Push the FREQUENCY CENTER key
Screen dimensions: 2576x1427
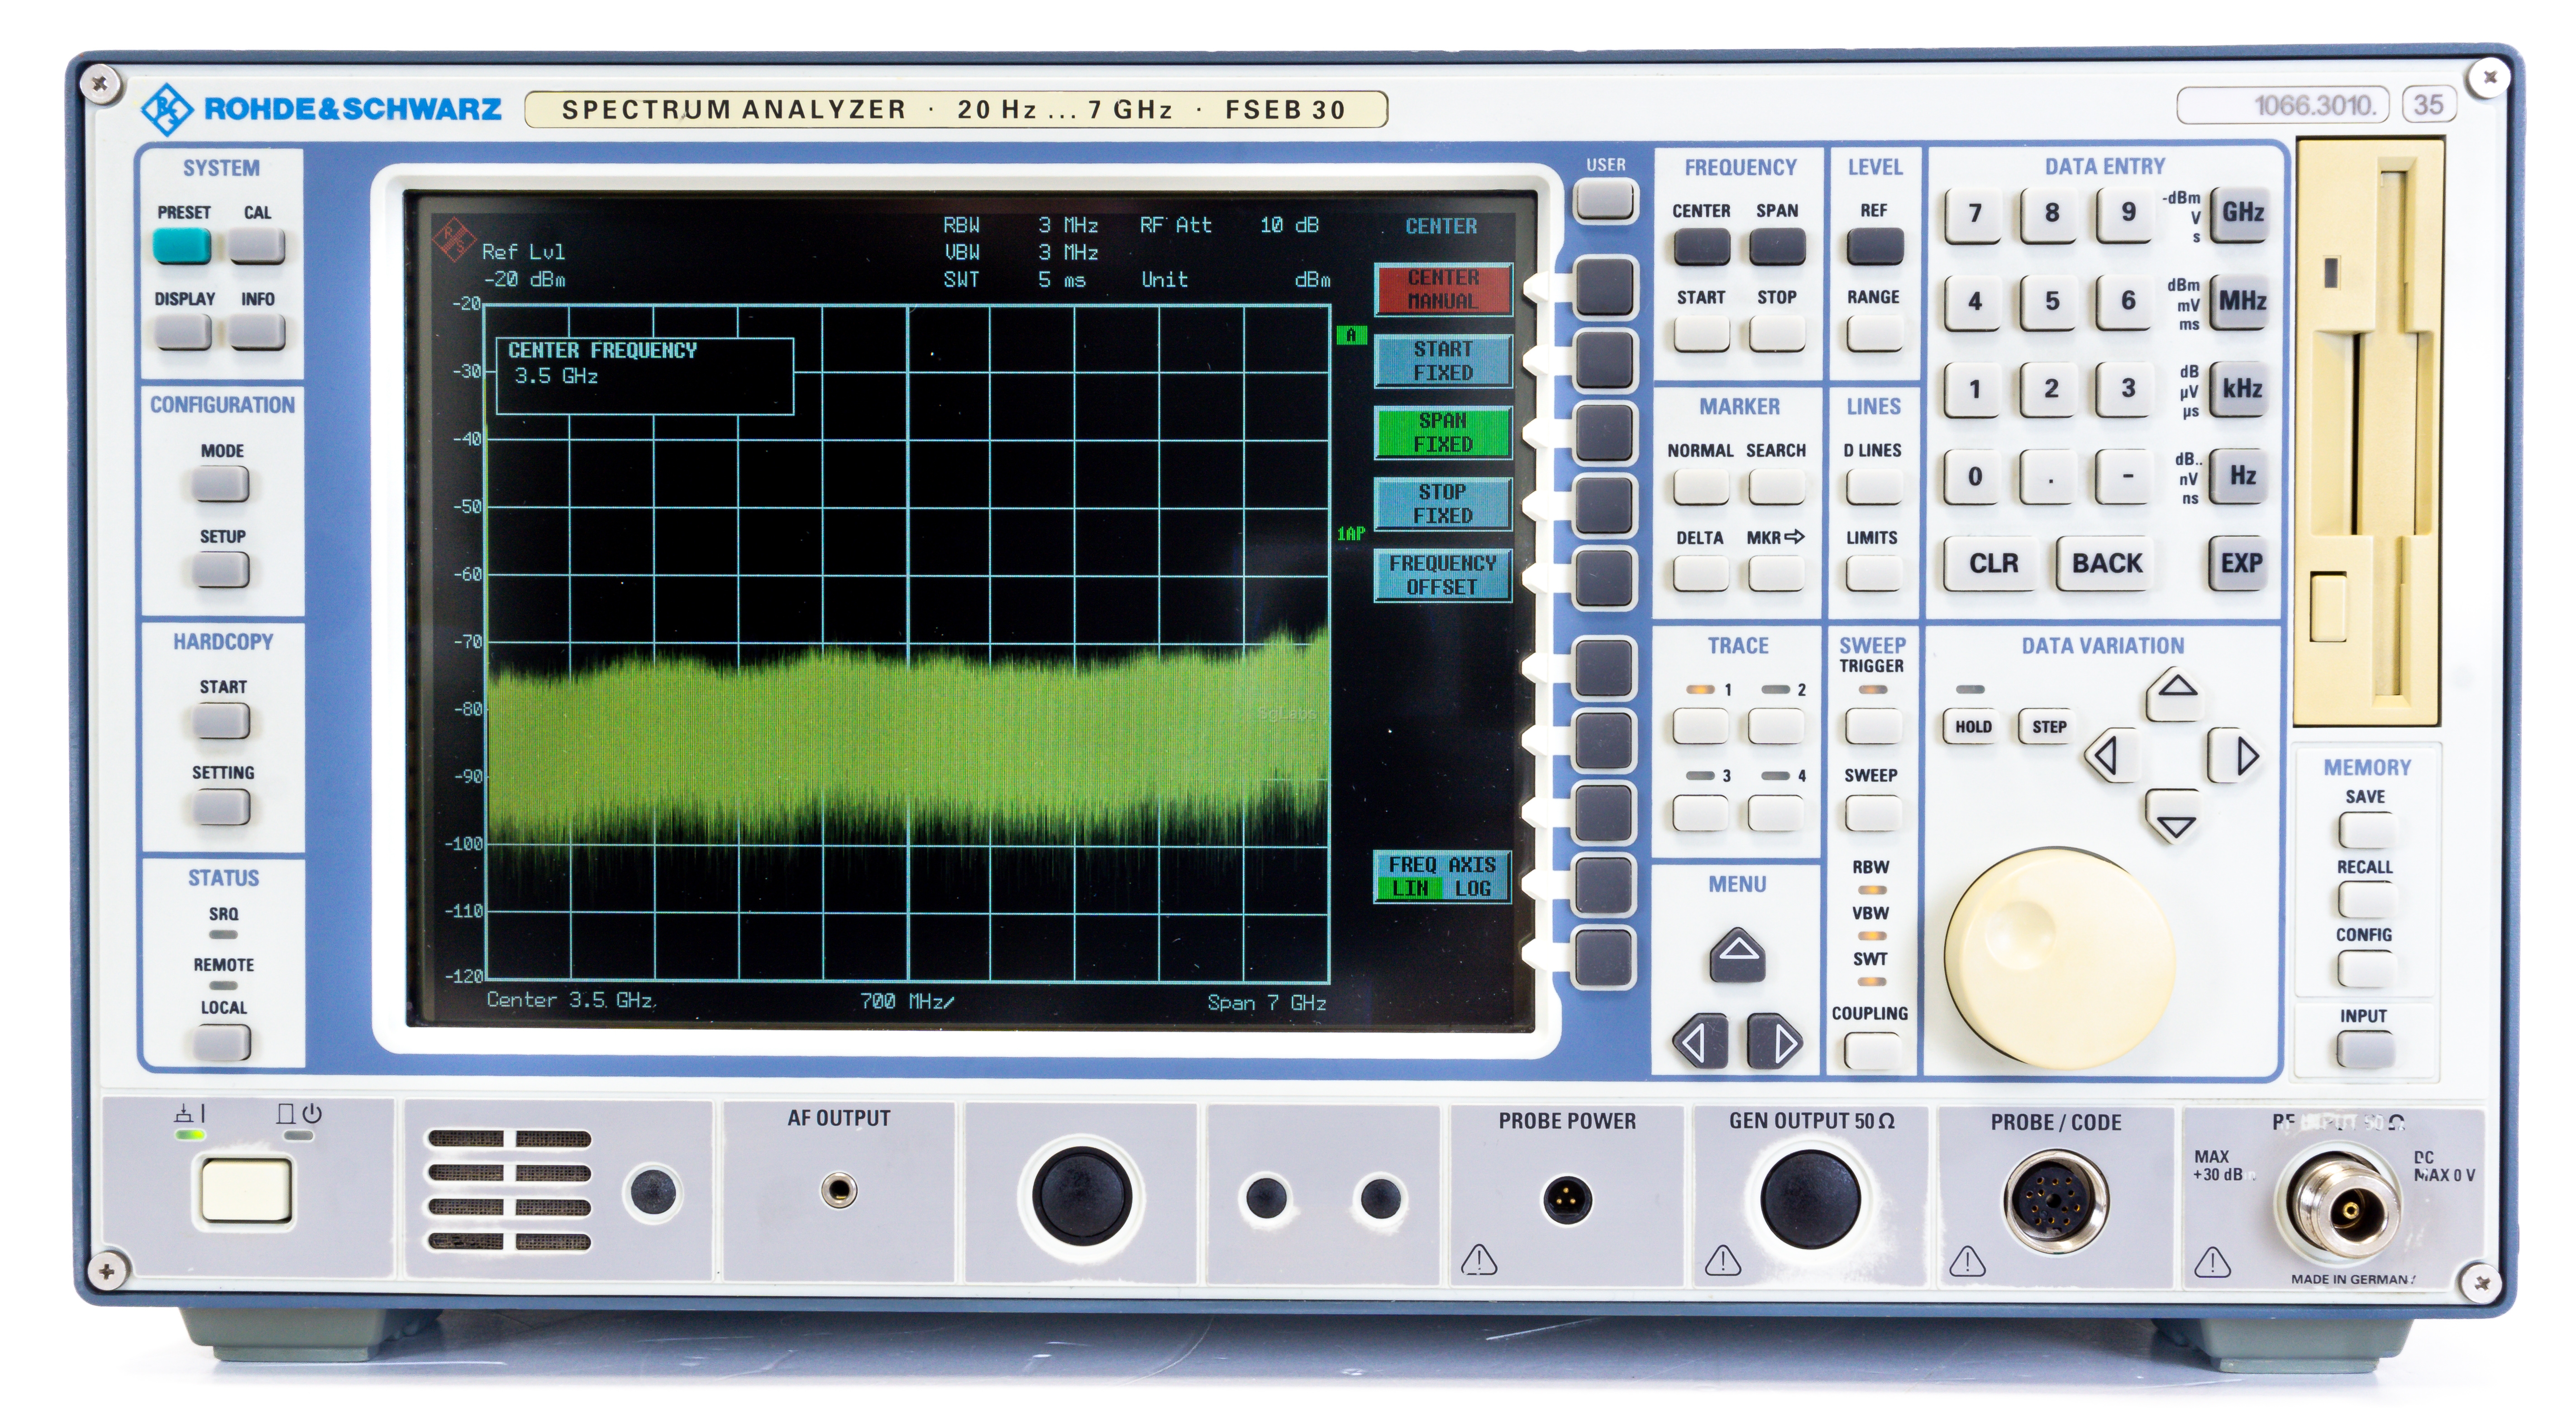point(1701,246)
